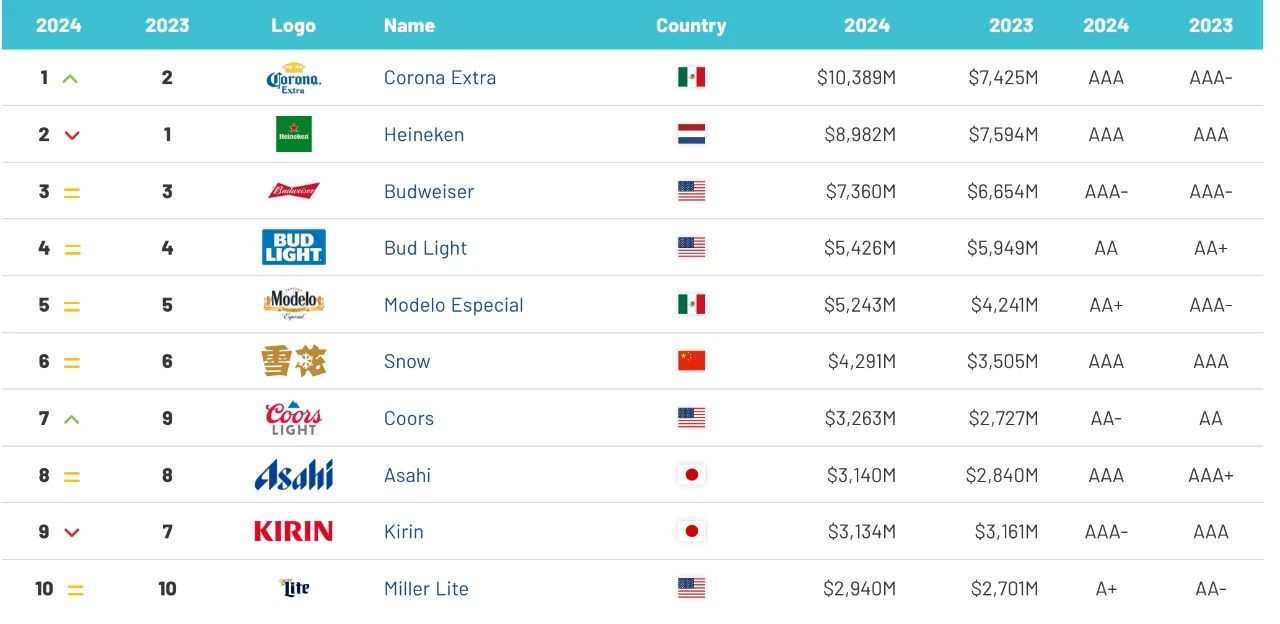
Task: Click the Corona Extra logo
Action: [294, 78]
